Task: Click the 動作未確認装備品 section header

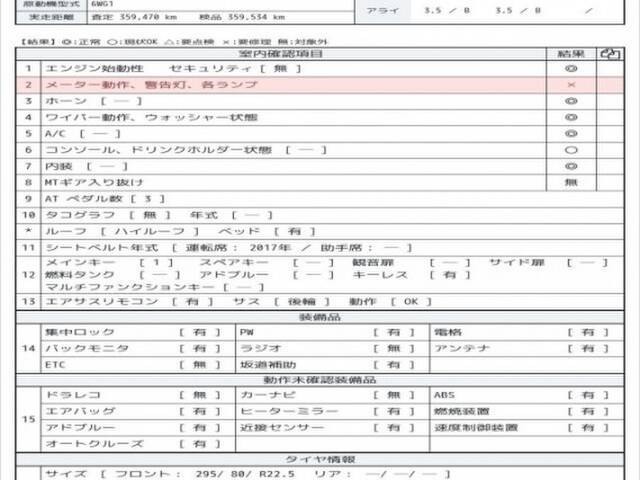Action: 320,380
